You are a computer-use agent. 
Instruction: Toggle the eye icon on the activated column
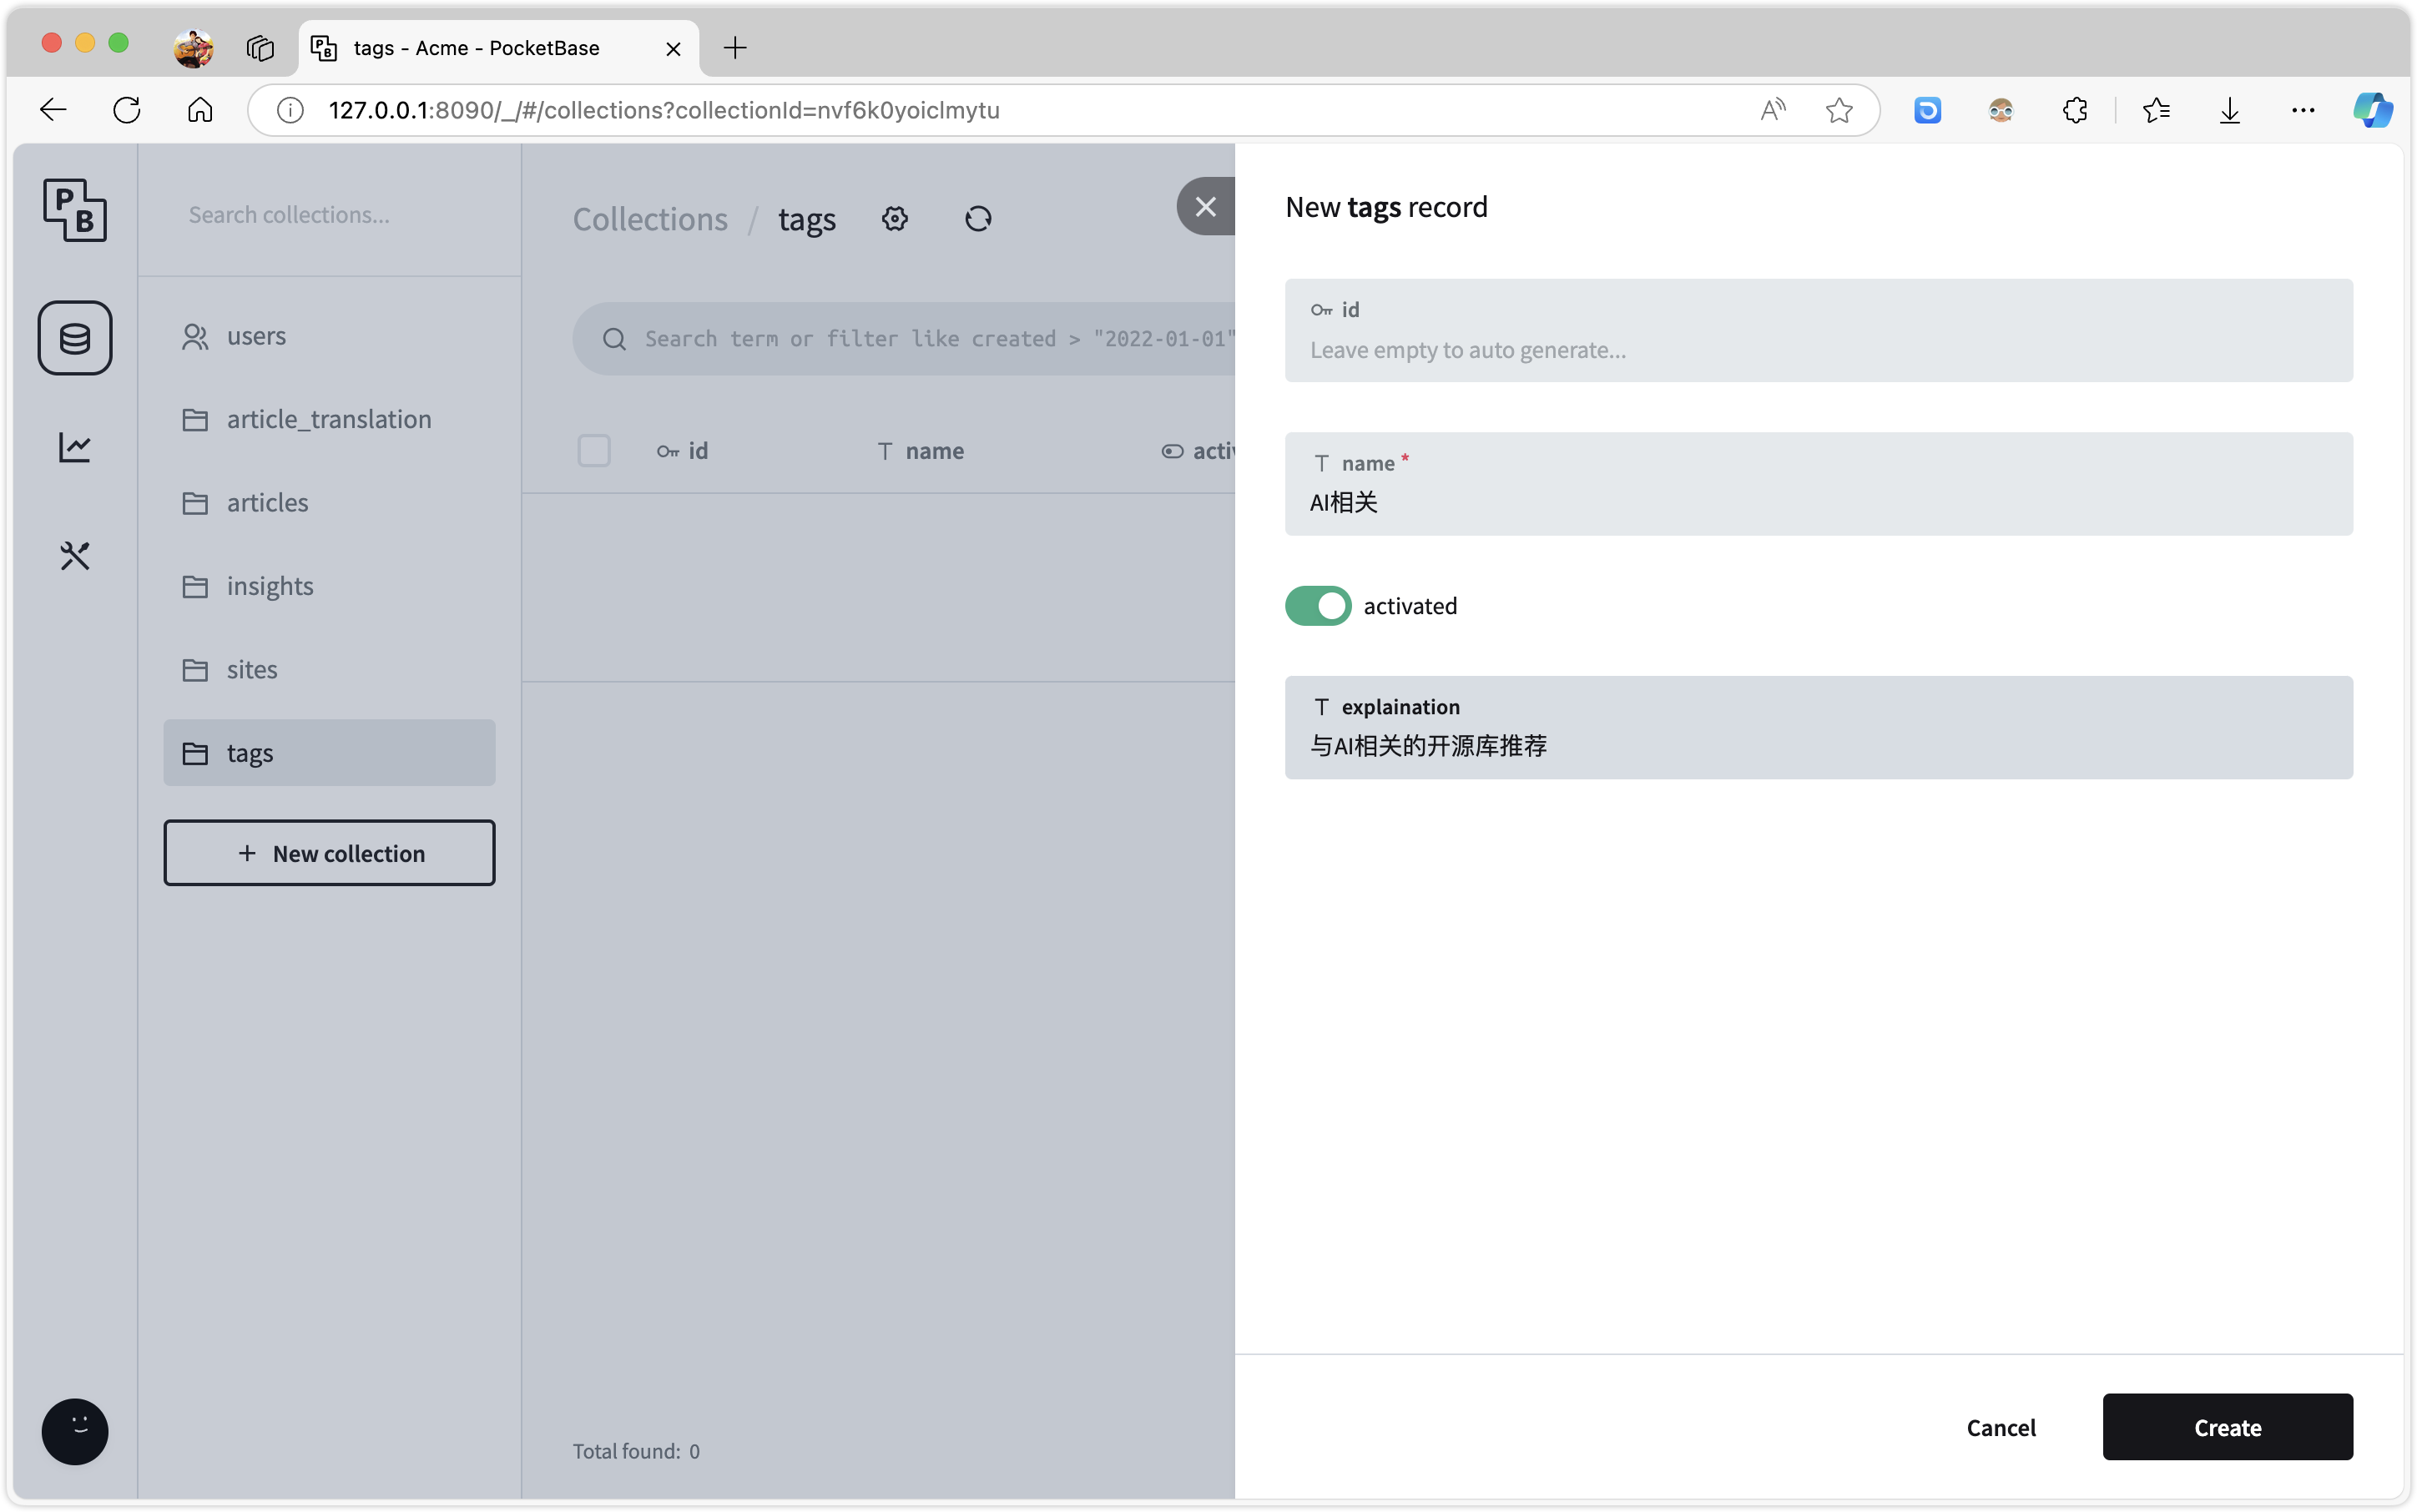pyautogui.click(x=1172, y=451)
